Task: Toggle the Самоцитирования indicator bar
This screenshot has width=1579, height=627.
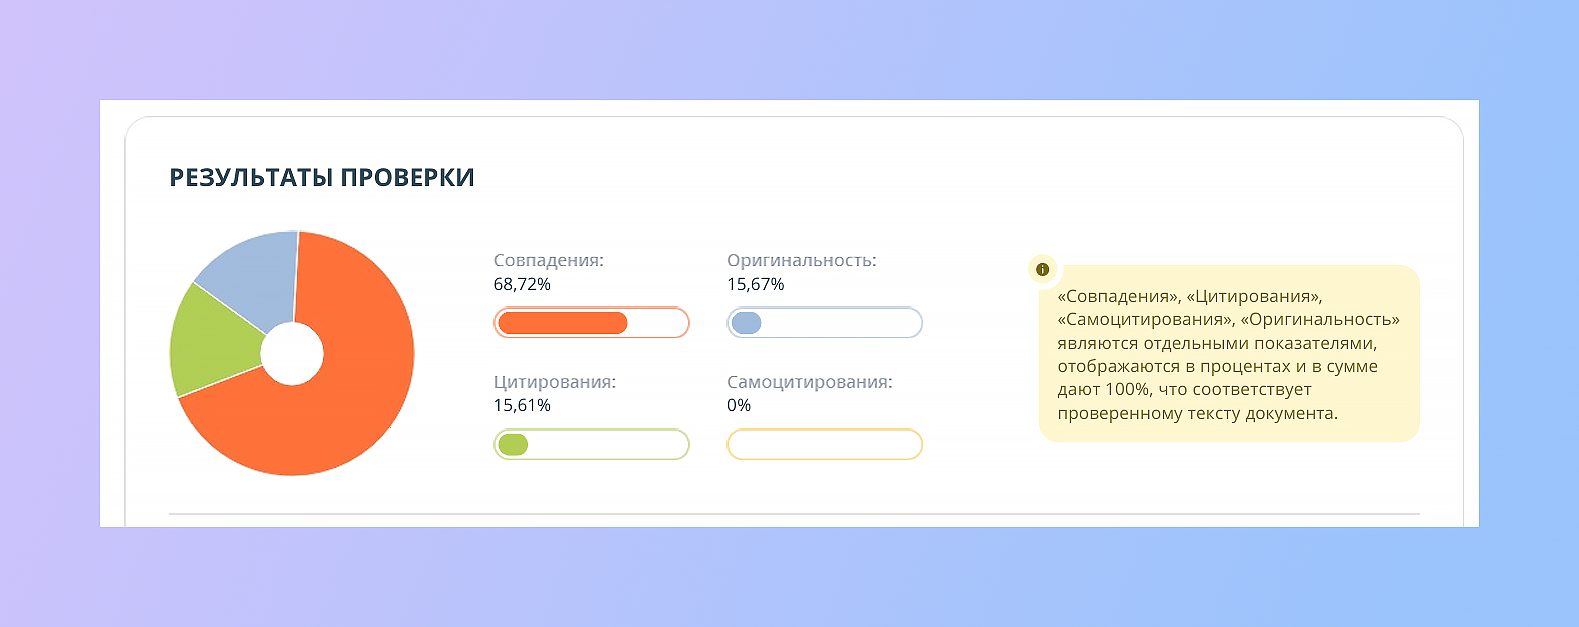Action: [824, 444]
